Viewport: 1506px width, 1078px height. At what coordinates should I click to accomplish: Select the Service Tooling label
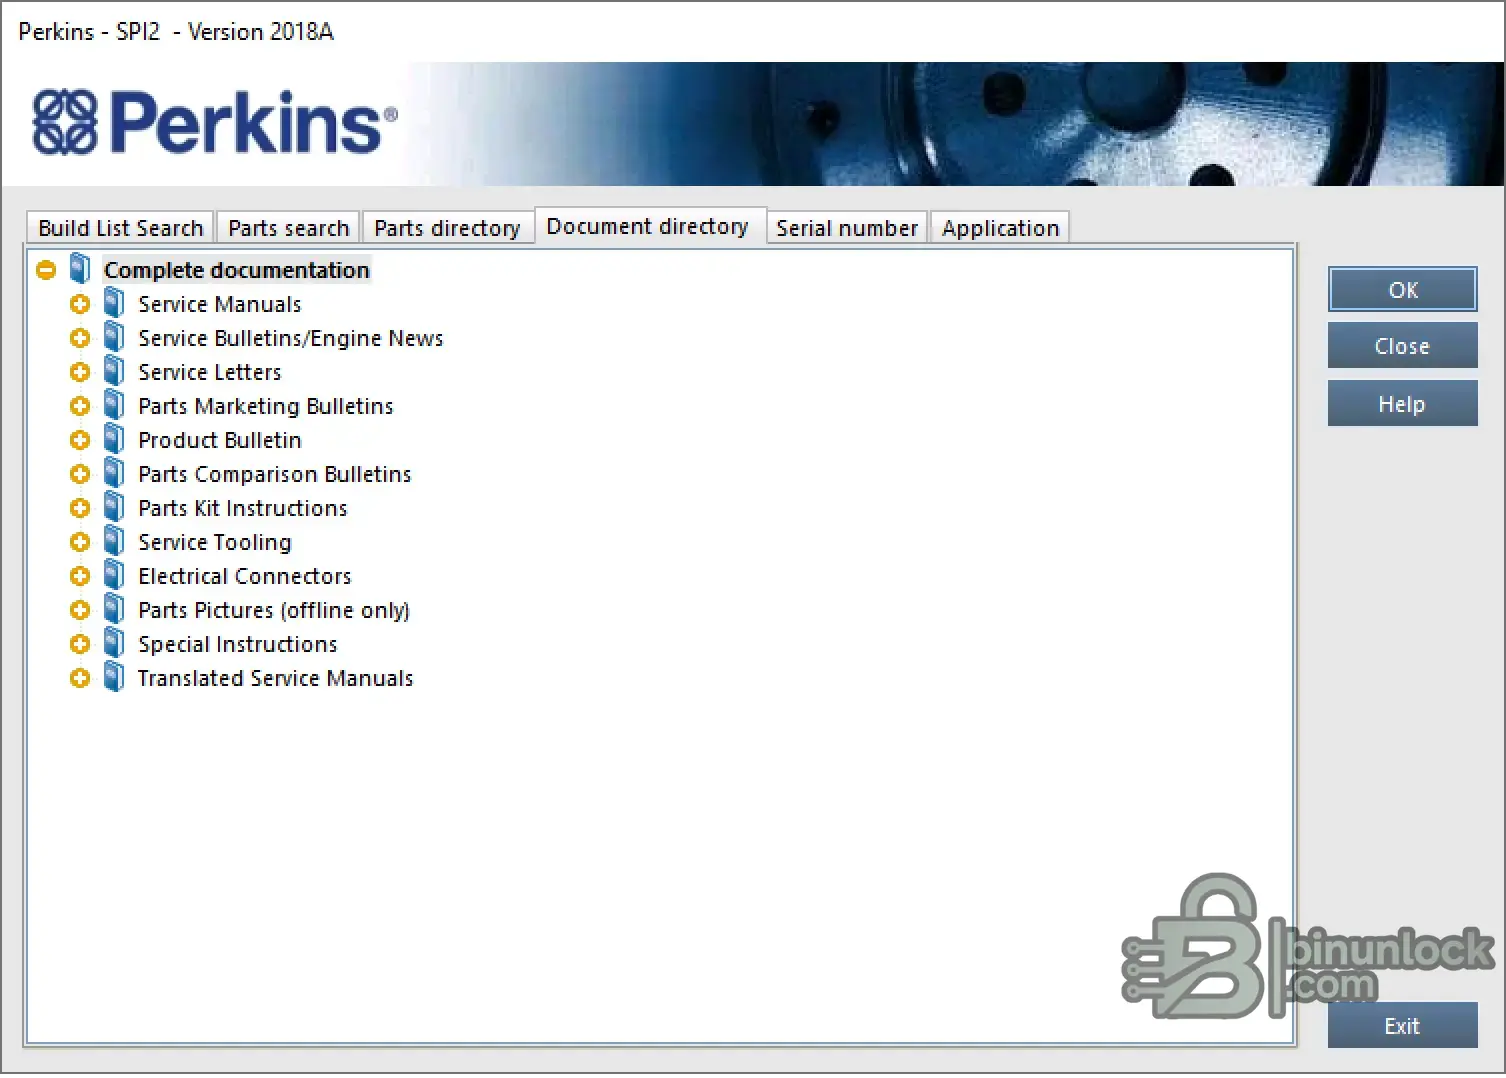(x=215, y=542)
